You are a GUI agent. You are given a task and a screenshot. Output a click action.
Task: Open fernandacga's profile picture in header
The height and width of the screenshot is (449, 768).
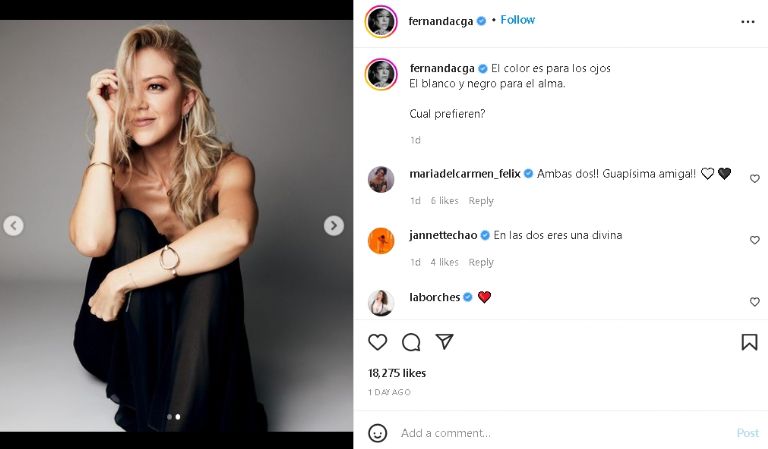(x=381, y=21)
